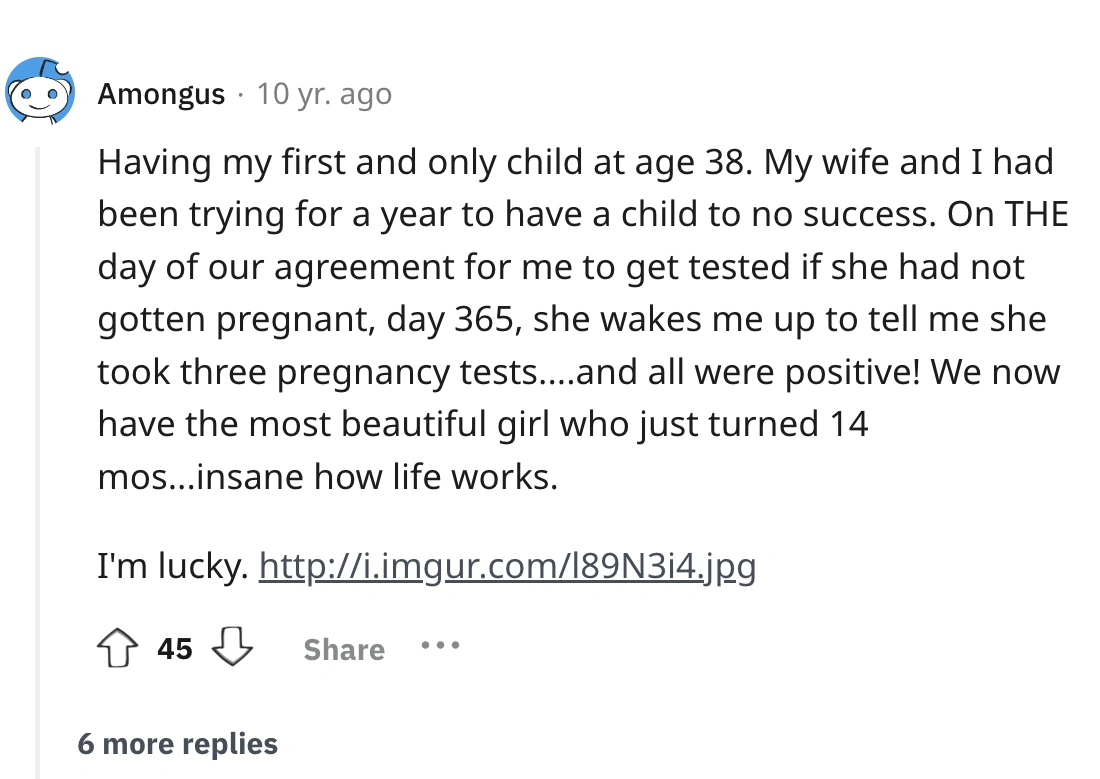This screenshot has width=1100, height=779.
Task: Click the dot separator after Amongus
Action: tap(241, 94)
